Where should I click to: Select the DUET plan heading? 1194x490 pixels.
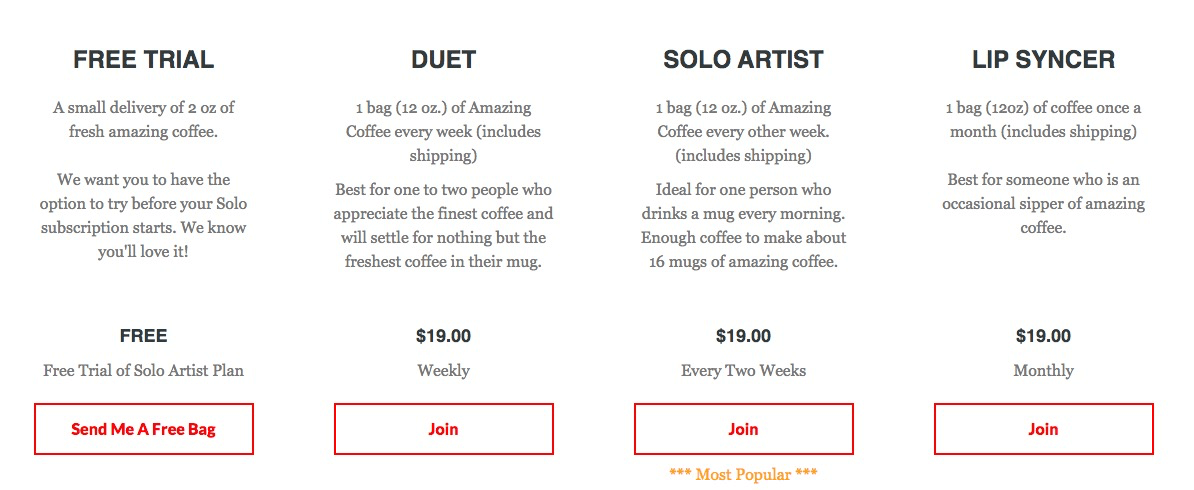click(443, 59)
